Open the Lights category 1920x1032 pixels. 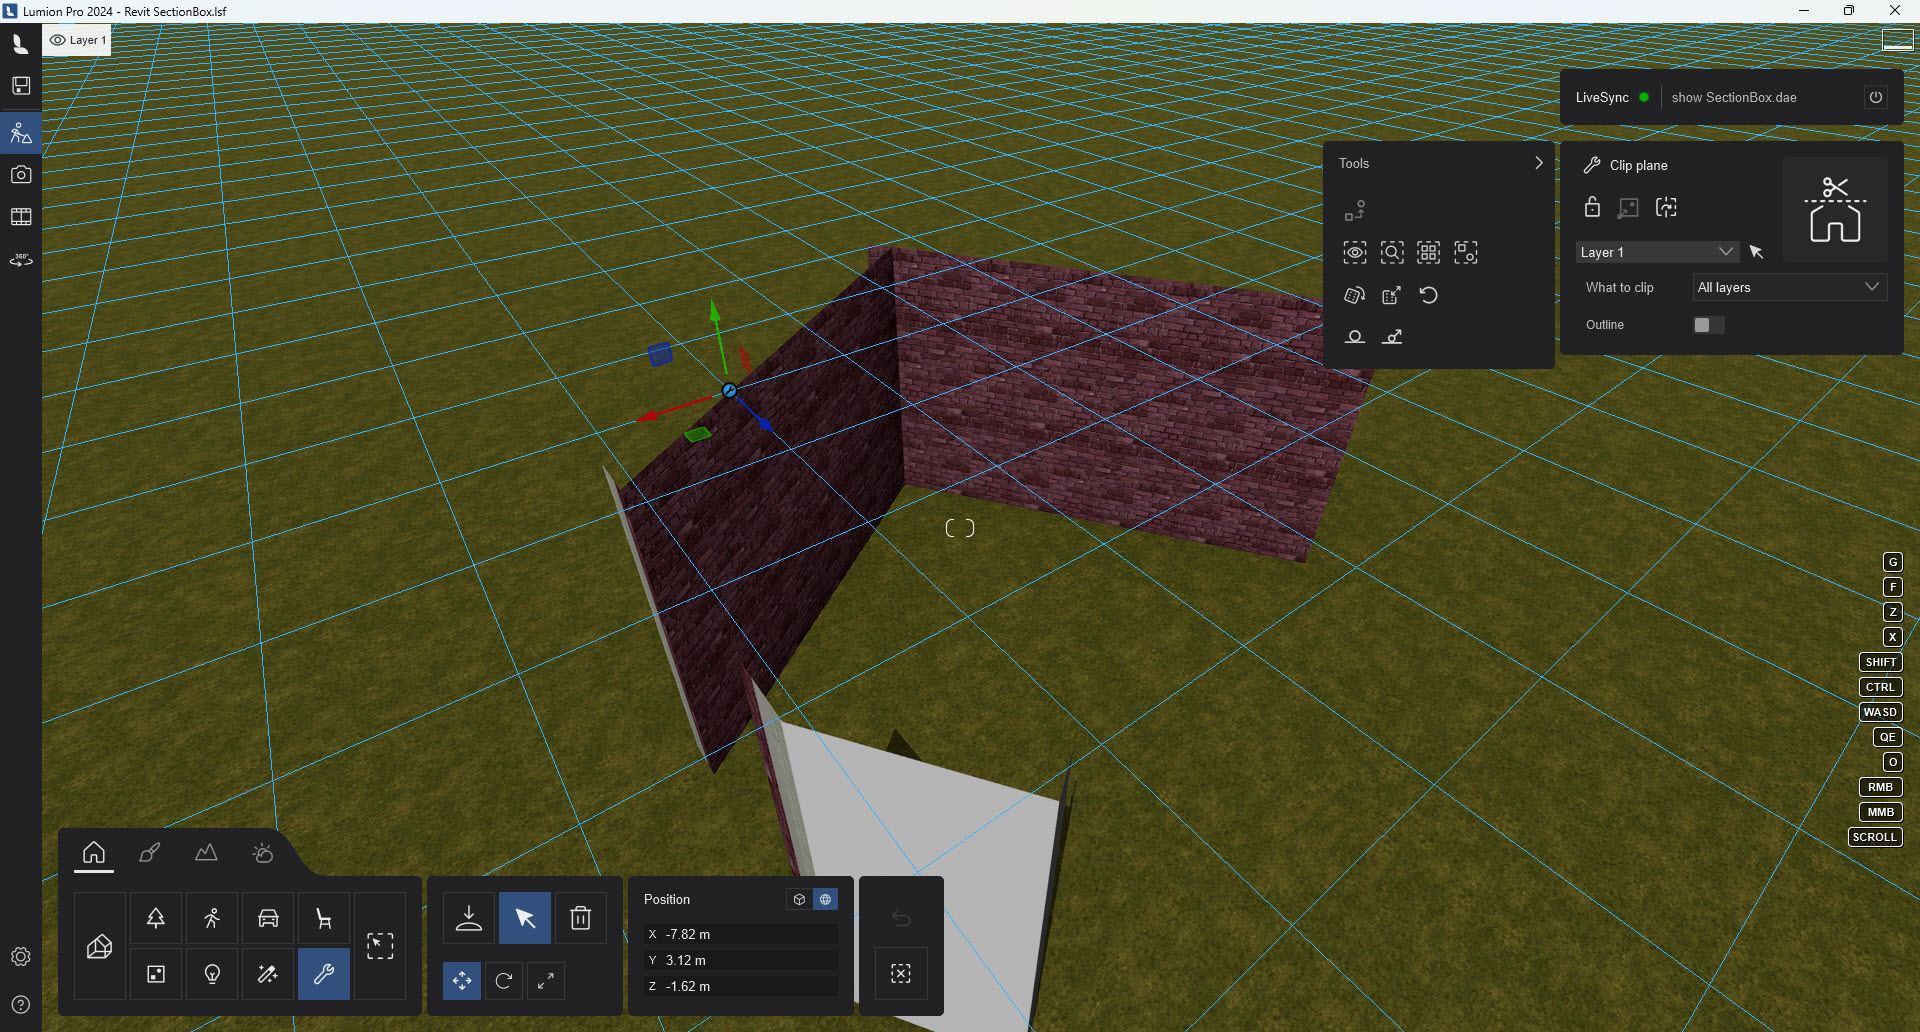click(211, 973)
